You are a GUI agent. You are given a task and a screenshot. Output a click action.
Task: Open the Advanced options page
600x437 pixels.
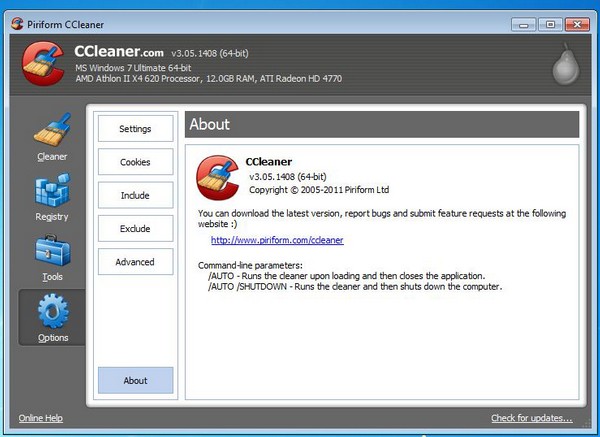click(x=135, y=262)
